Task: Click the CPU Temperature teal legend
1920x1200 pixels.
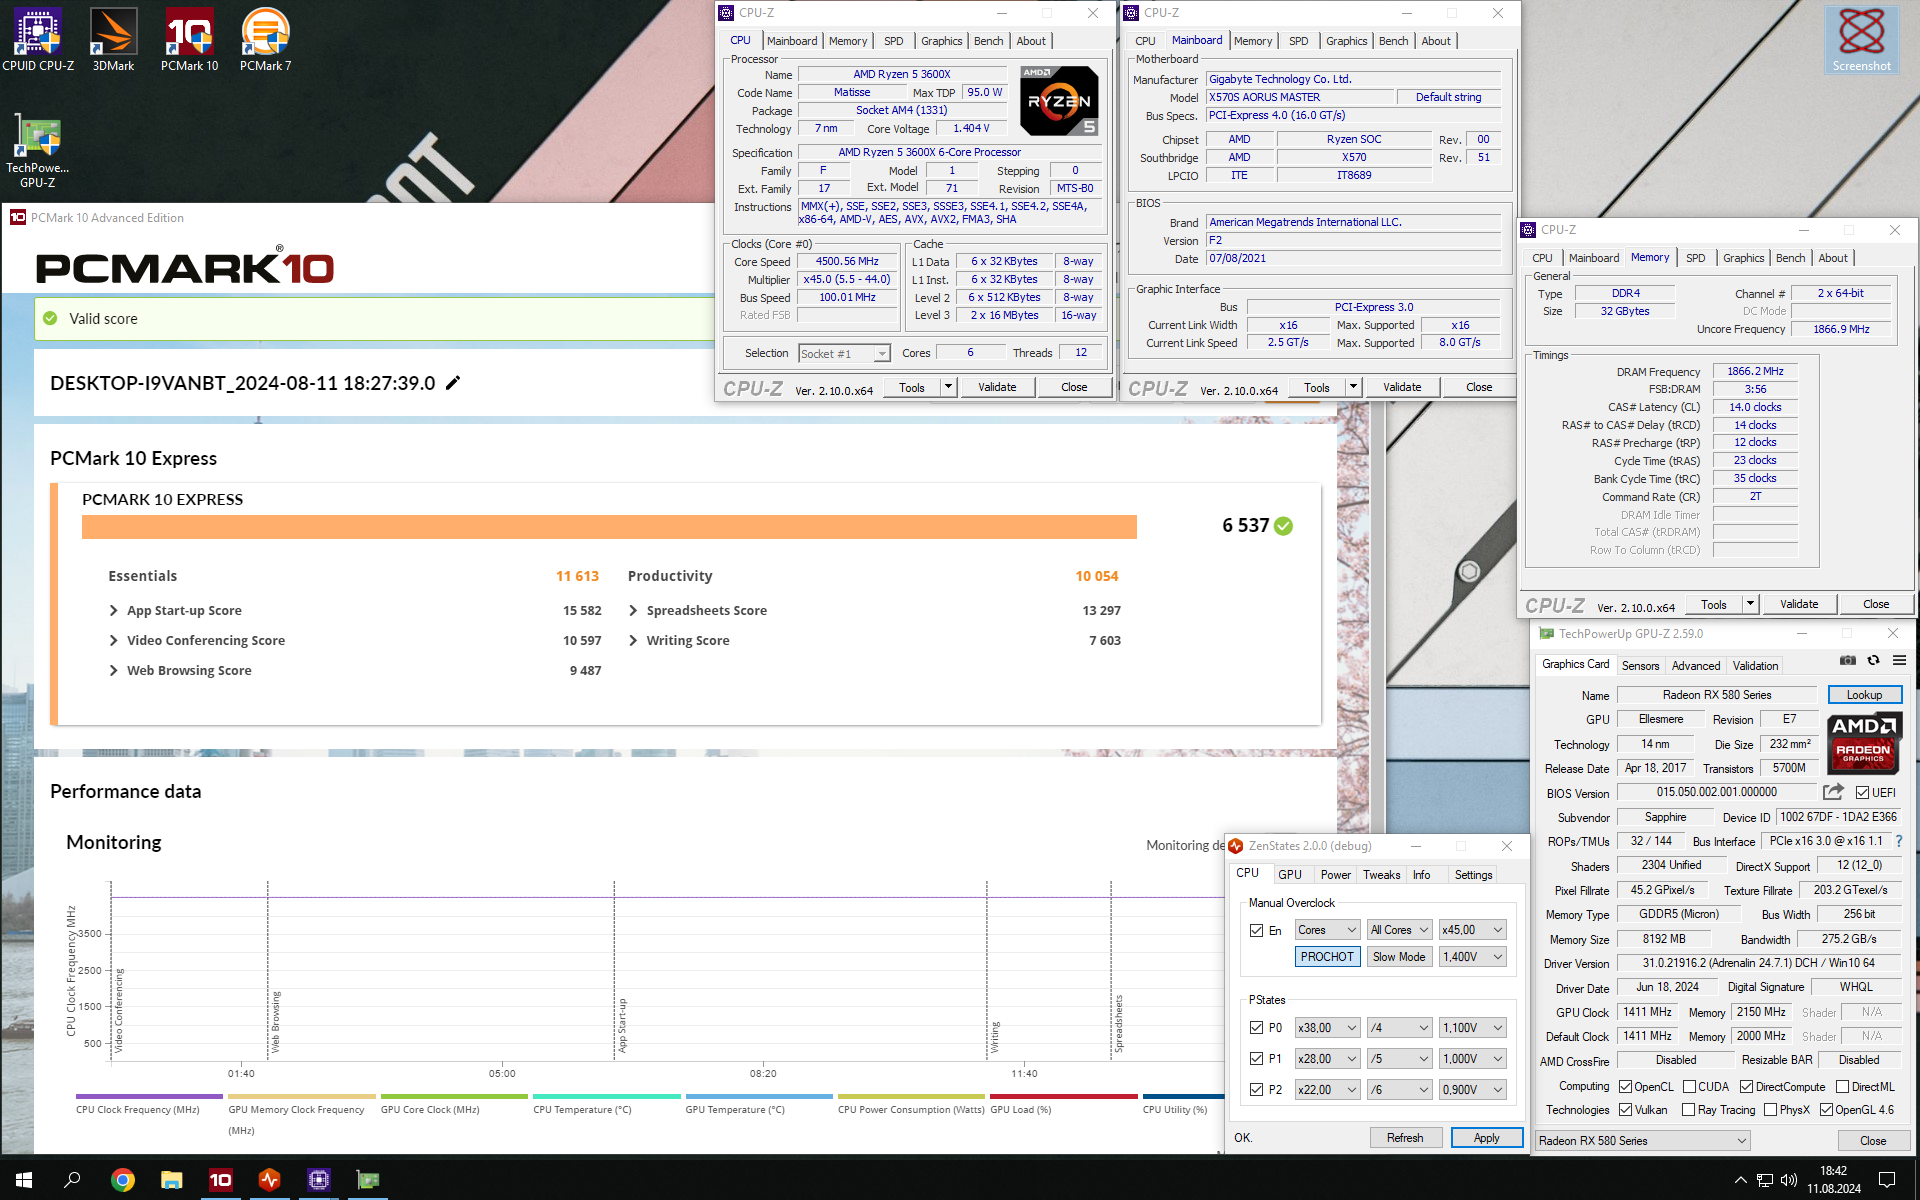Action: (606, 1097)
